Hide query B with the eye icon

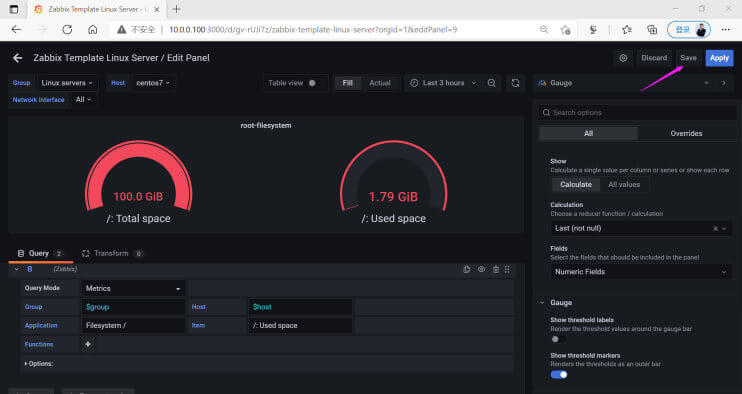coord(481,269)
